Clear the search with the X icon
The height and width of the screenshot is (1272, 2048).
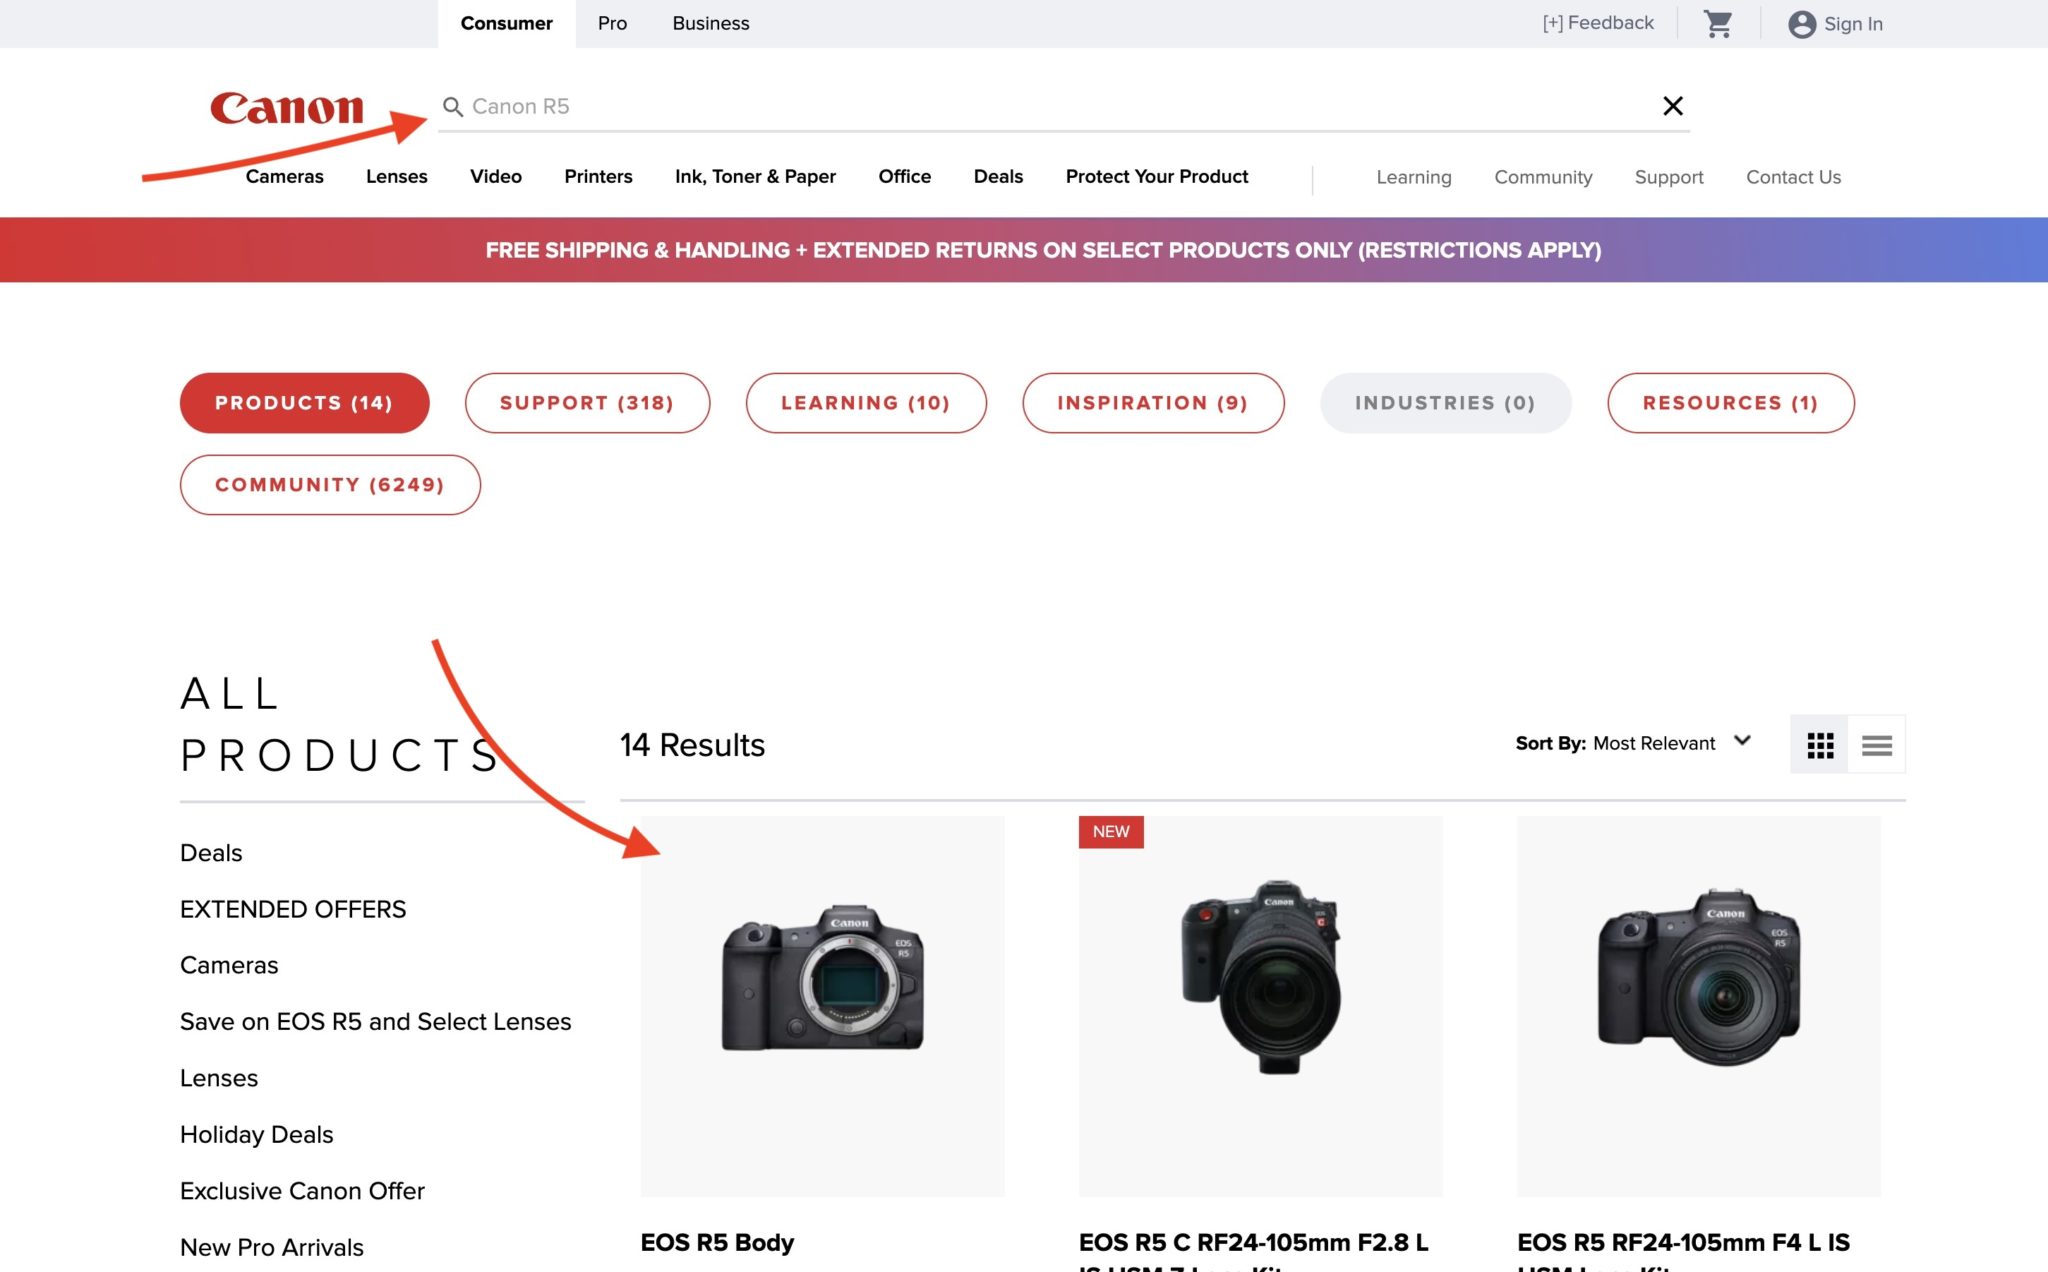(1671, 105)
